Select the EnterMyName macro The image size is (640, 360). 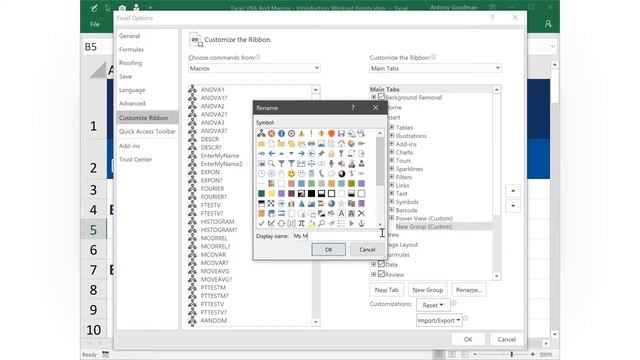pyautogui.click(x=220, y=156)
